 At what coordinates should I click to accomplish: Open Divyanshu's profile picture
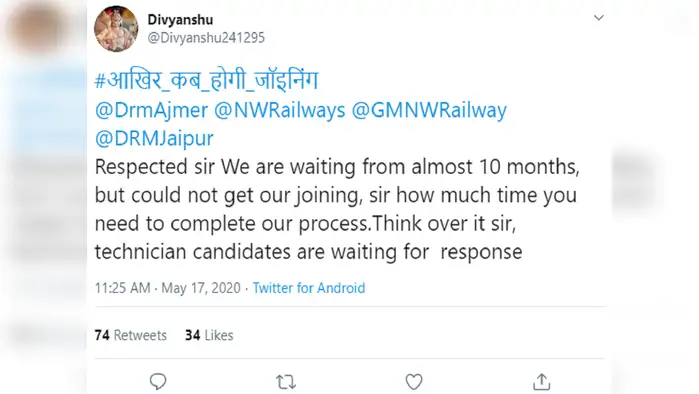point(116,29)
